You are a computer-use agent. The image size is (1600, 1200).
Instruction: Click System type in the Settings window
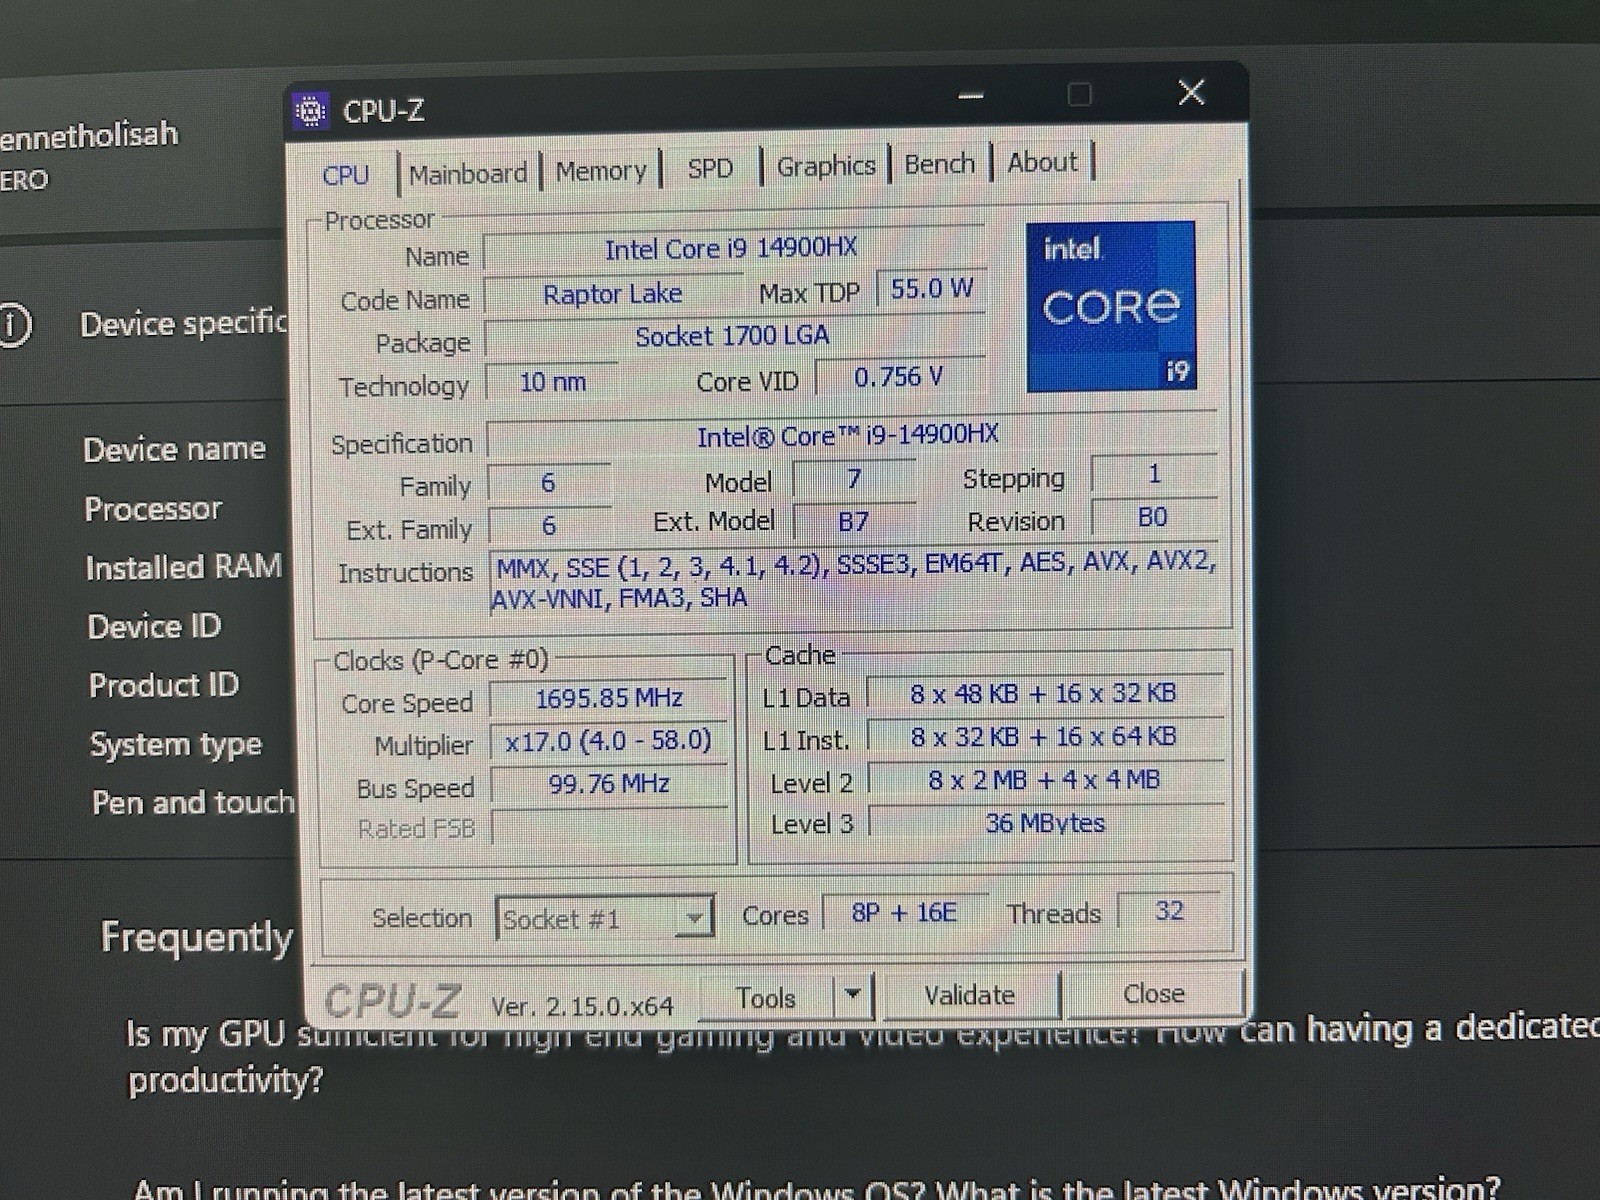176,745
